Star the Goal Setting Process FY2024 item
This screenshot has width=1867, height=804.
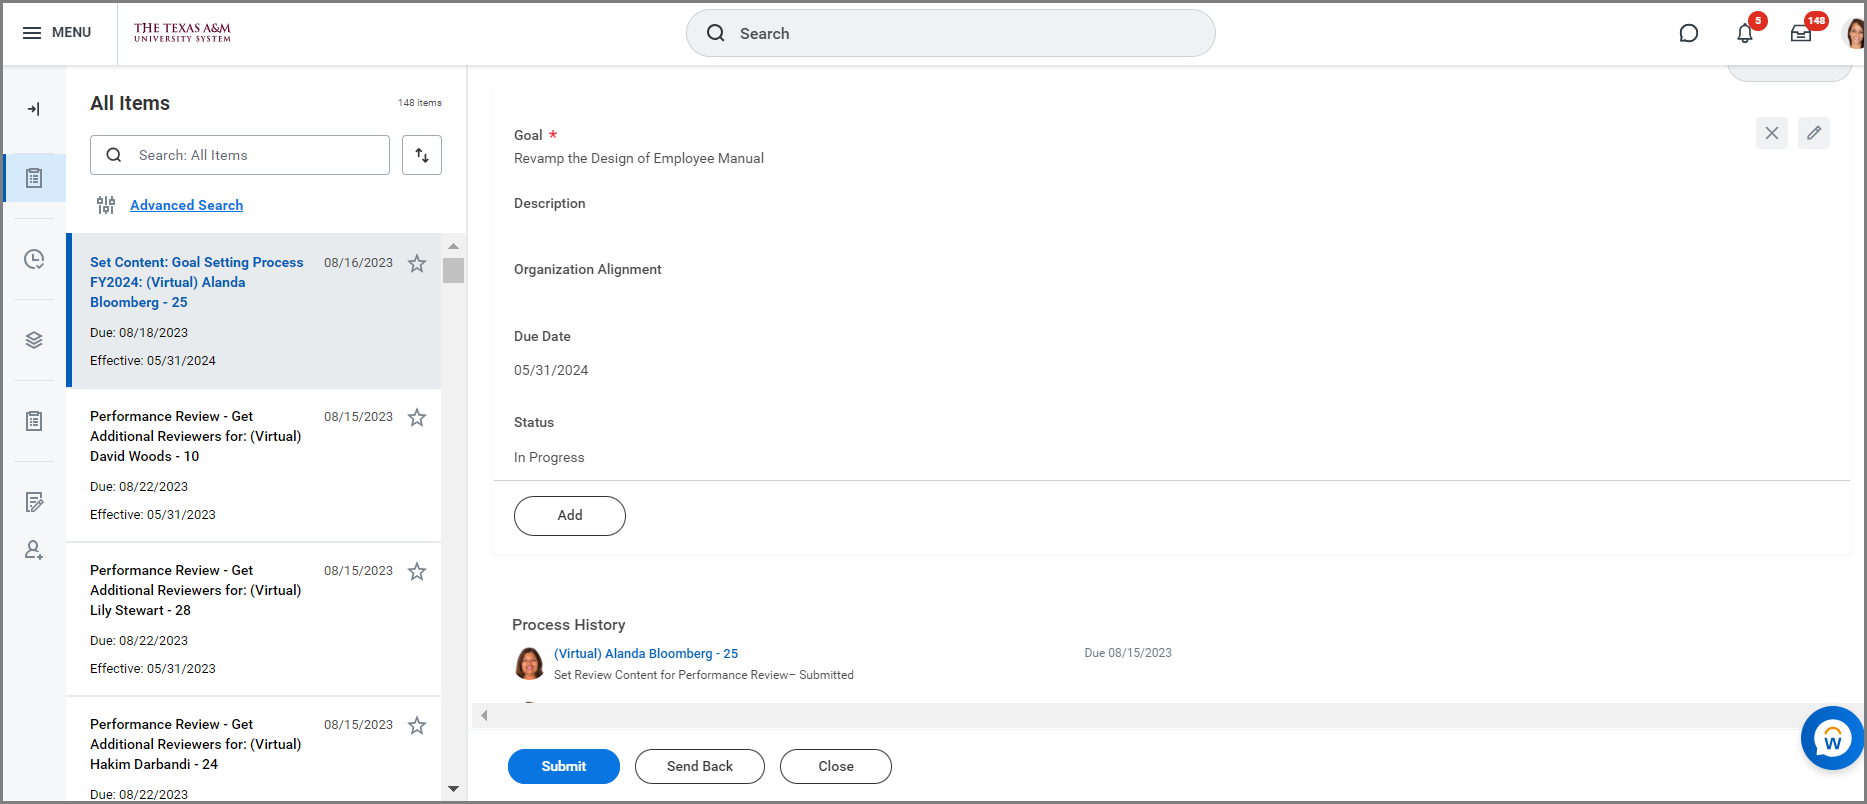tap(417, 264)
